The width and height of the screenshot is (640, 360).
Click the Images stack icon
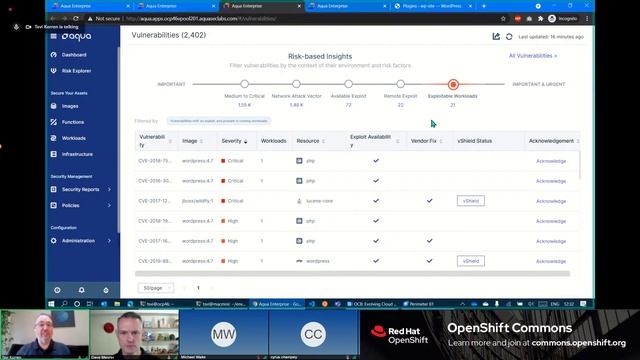[x=53, y=106]
